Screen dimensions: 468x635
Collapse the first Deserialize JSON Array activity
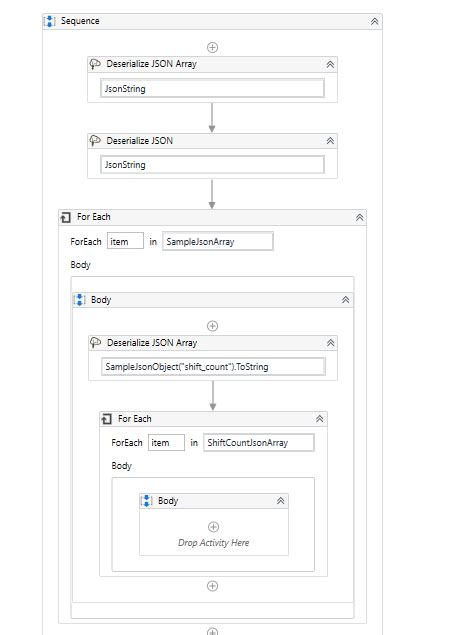pyautogui.click(x=330, y=64)
